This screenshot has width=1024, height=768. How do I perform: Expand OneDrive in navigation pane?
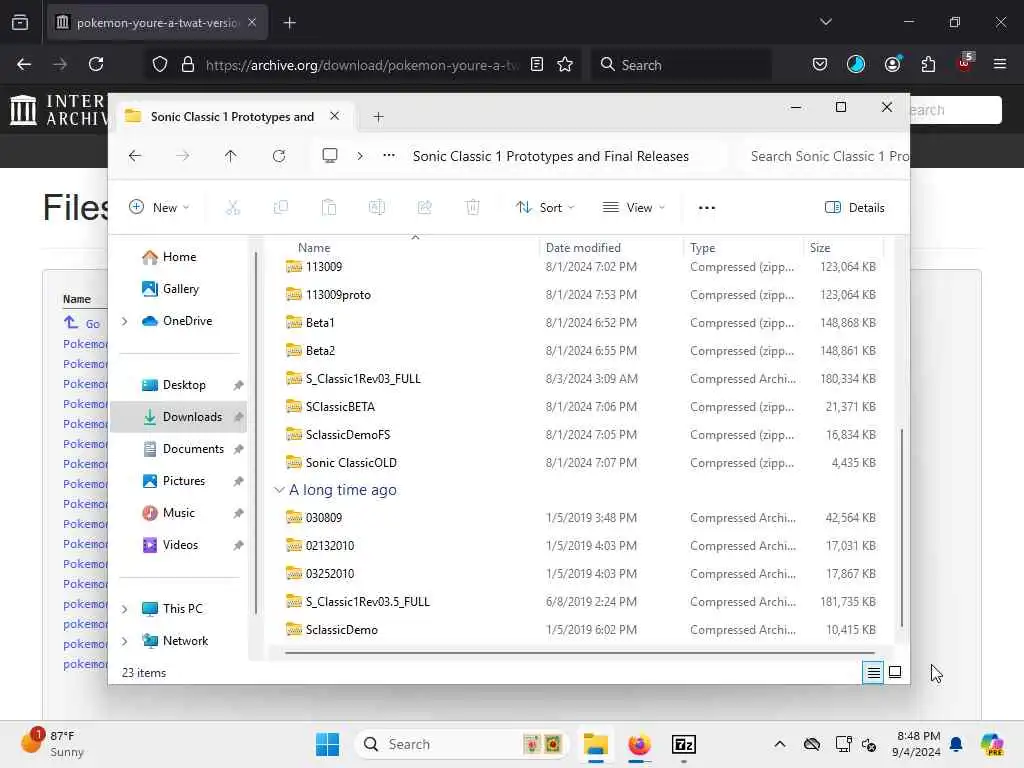coord(125,321)
